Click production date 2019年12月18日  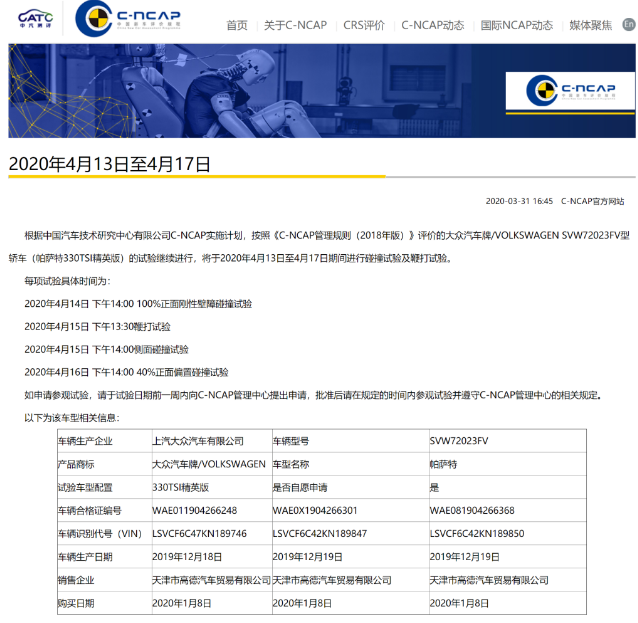[187, 557]
